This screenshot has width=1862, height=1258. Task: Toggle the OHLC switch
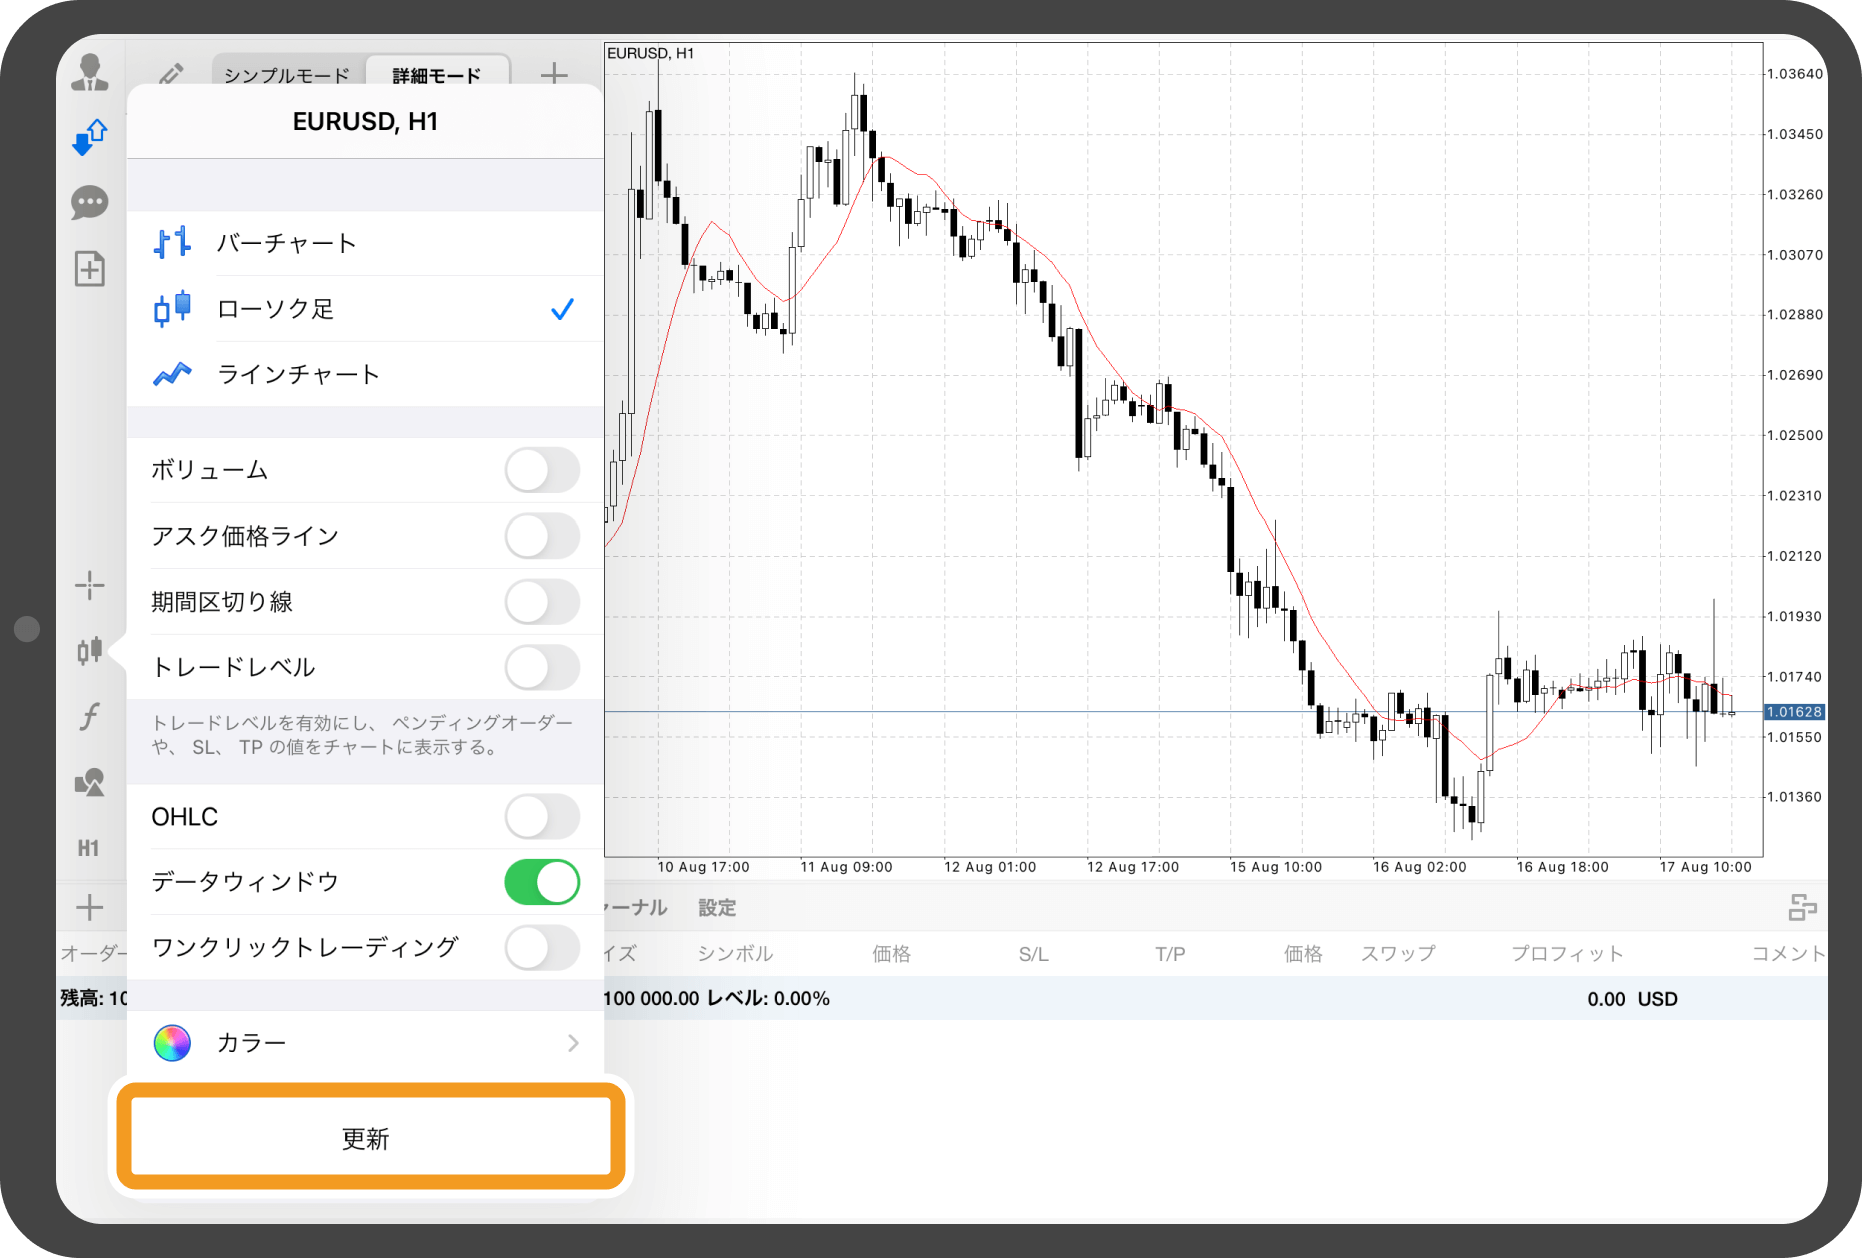(x=542, y=817)
